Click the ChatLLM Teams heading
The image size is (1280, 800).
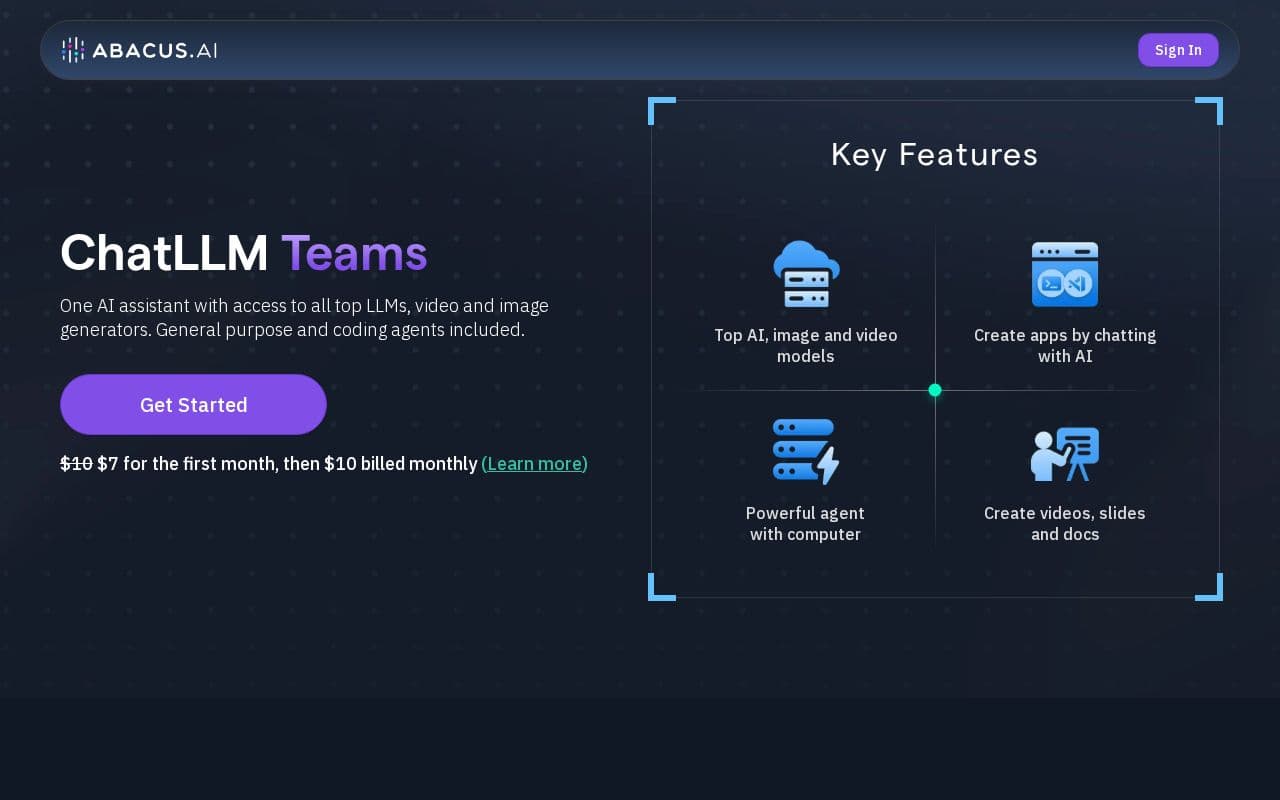tap(244, 252)
